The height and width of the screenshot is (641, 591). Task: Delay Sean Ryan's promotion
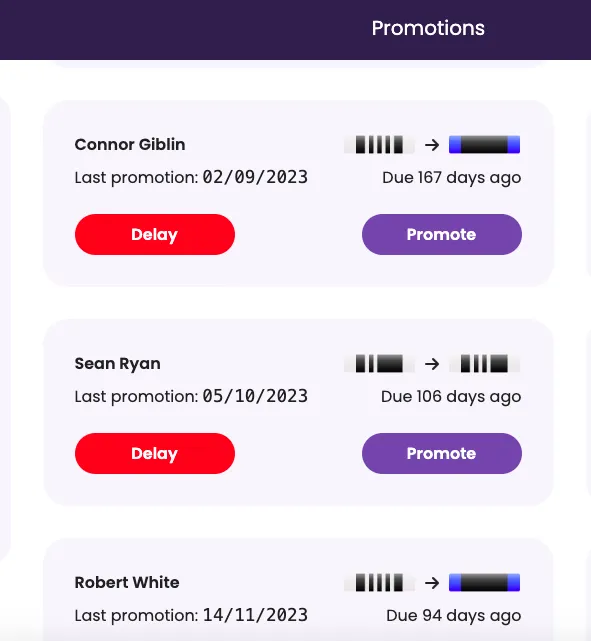154,453
